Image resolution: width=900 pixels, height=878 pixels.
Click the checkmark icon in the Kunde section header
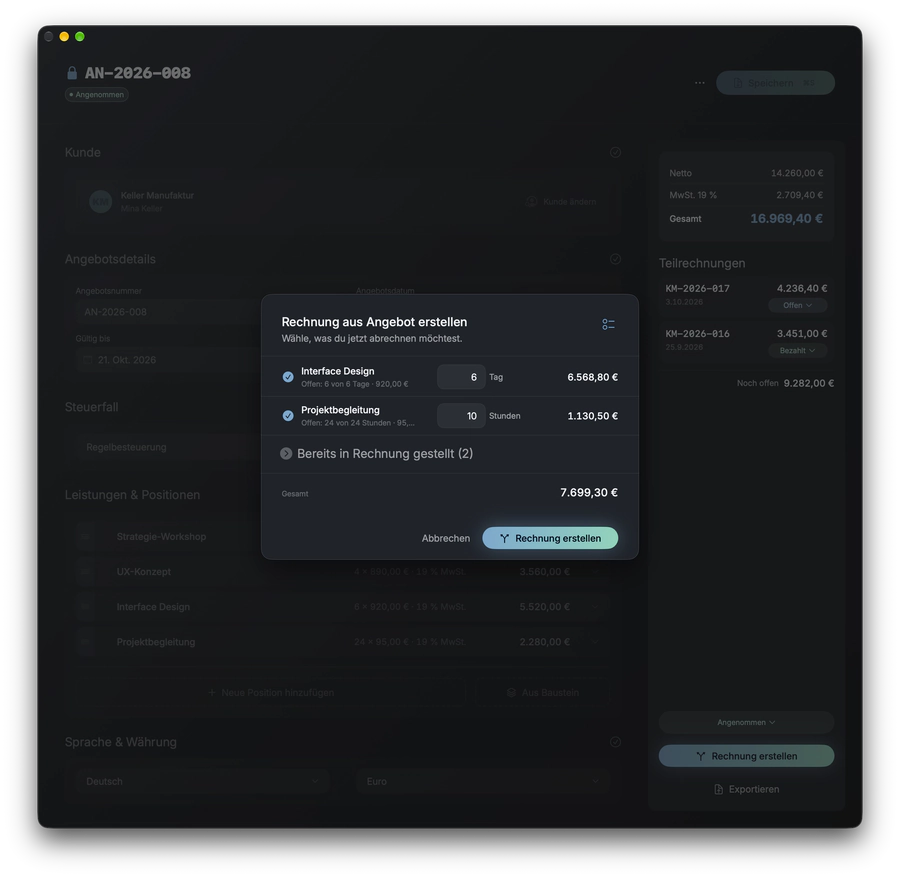coord(615,152)
